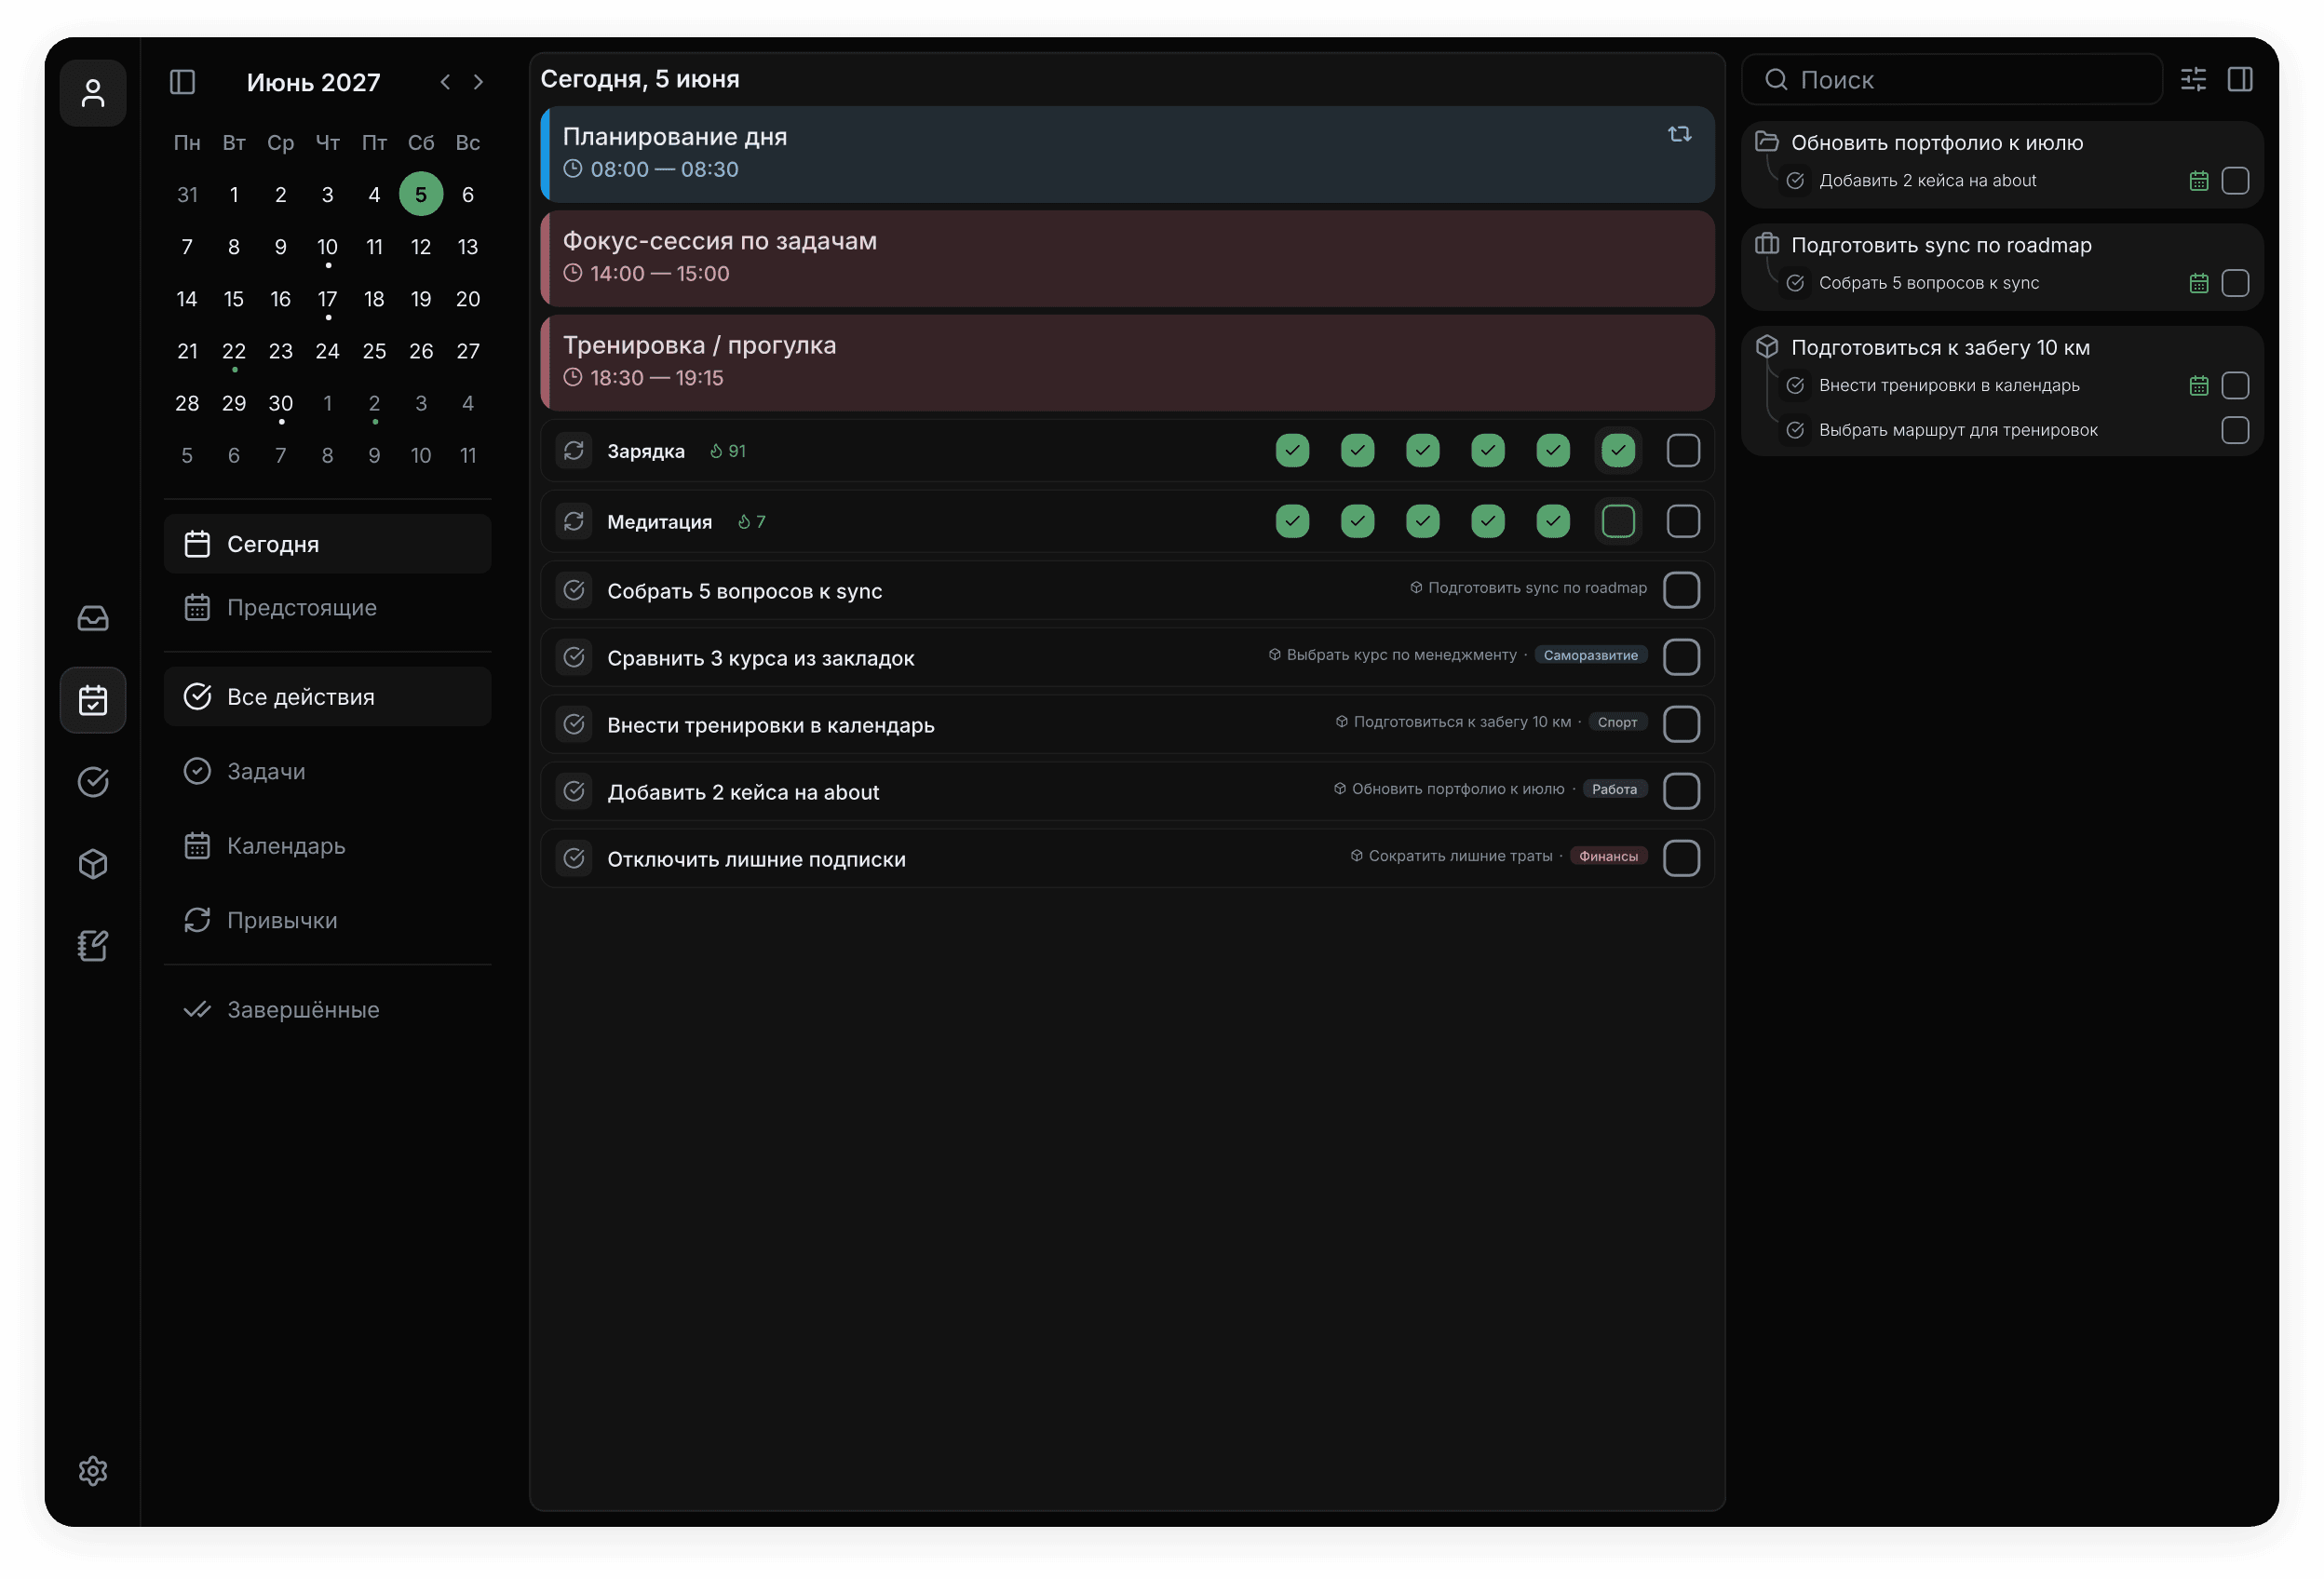The width and height of the screenshot is (2324, 1579).
Task: Click the Июнь 2027 month title
Action: (313, 82)
